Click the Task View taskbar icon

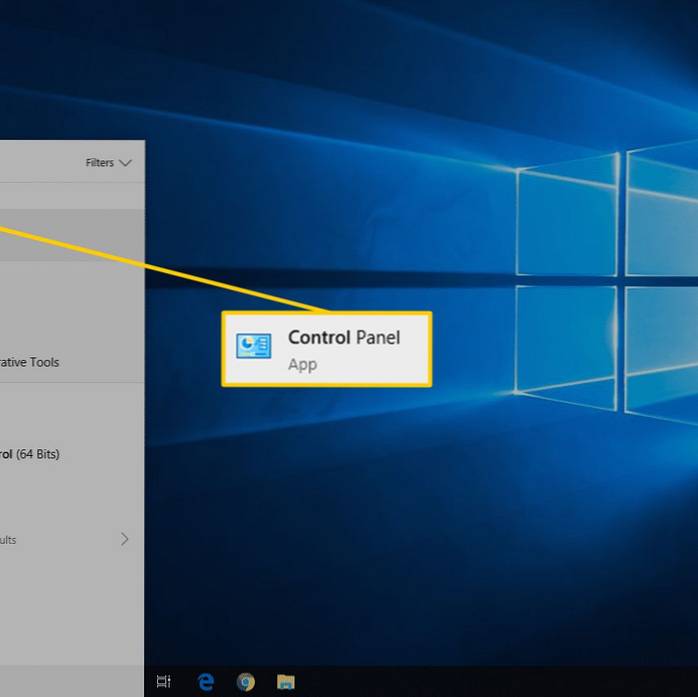click(x=164, y=682)
